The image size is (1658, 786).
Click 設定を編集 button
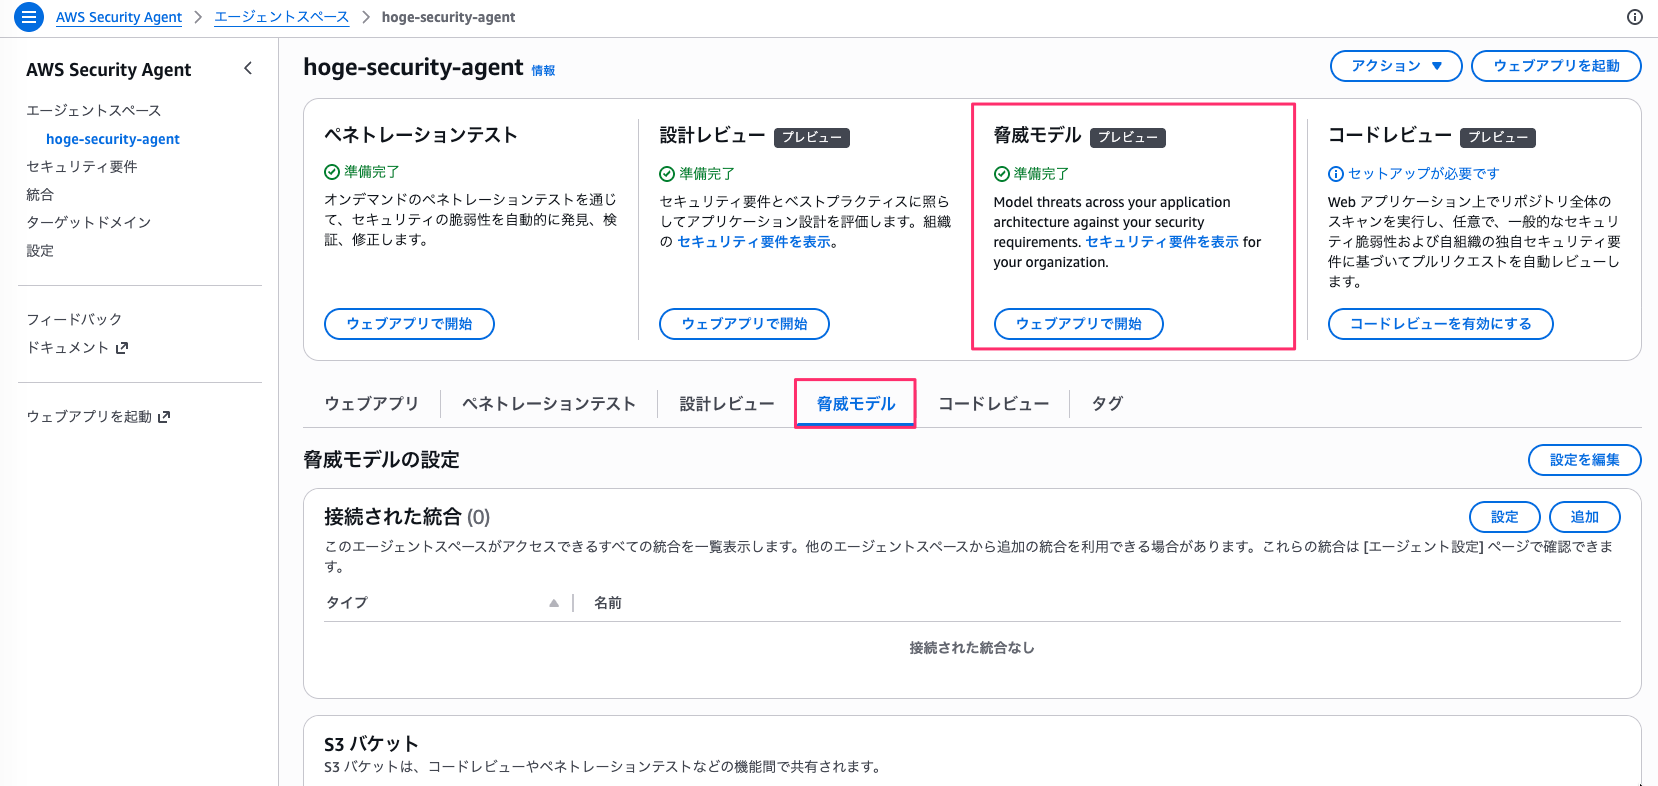pos(1584,460)
